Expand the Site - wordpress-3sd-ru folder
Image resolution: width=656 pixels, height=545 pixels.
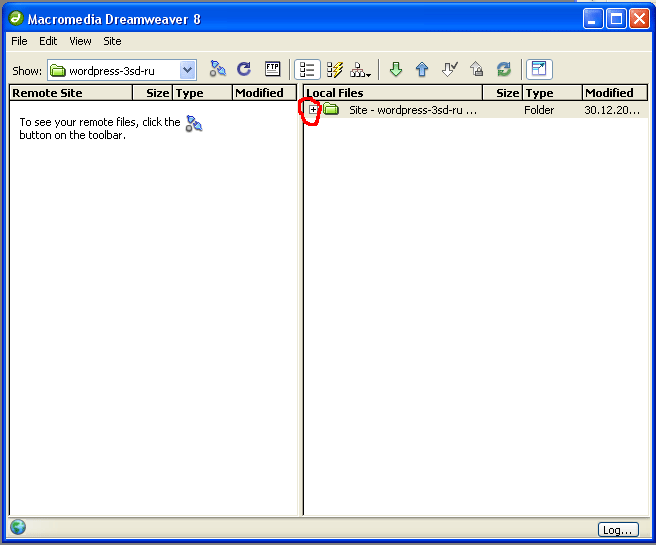tap(313, 110)
